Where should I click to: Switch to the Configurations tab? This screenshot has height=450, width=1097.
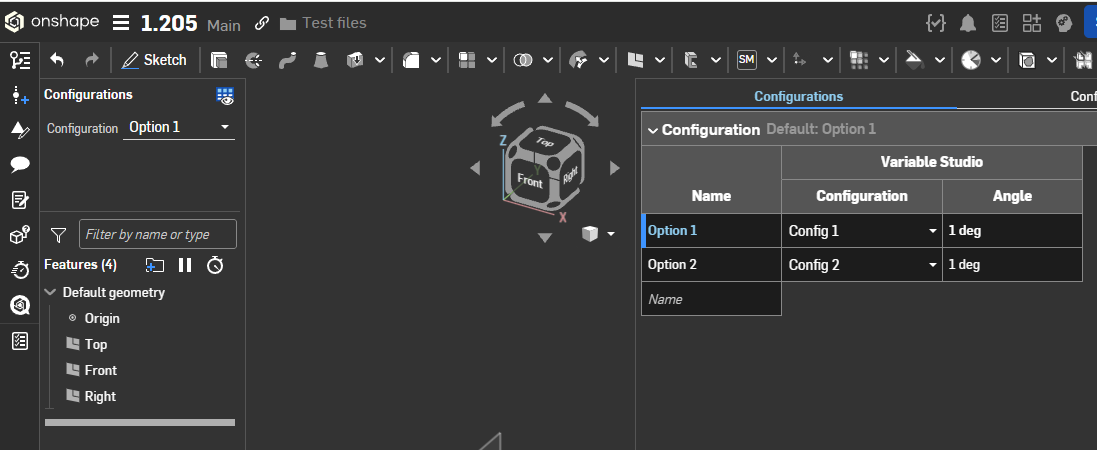(x=798, y=97)
